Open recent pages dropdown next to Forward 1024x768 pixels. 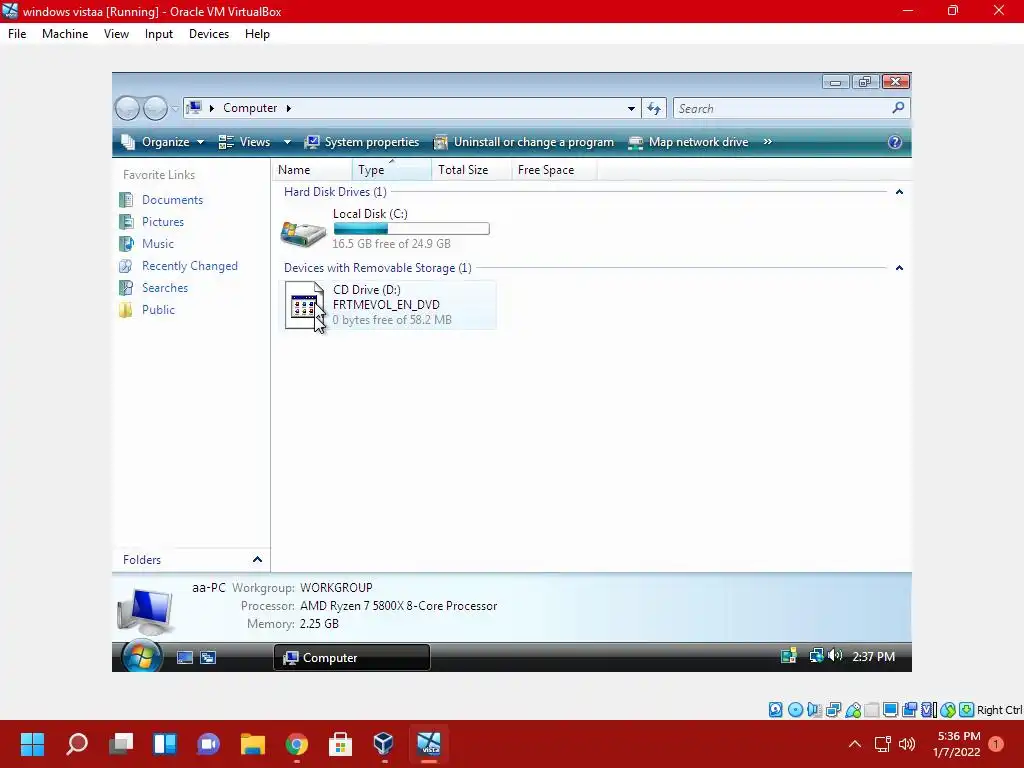pyautogui.click(x=175, y=108)
